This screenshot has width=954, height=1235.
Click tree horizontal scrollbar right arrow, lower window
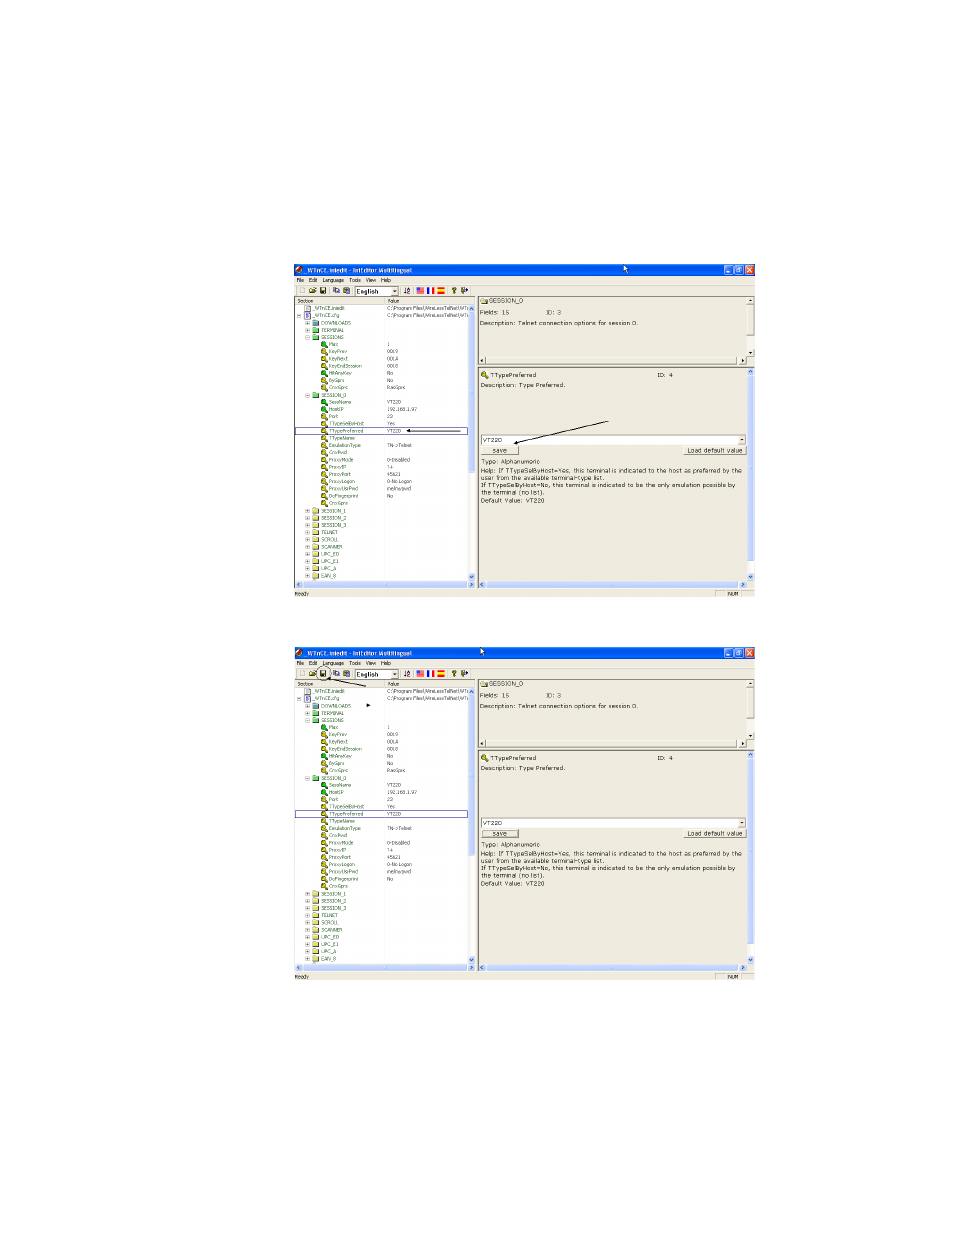click(x=471, y=967)
